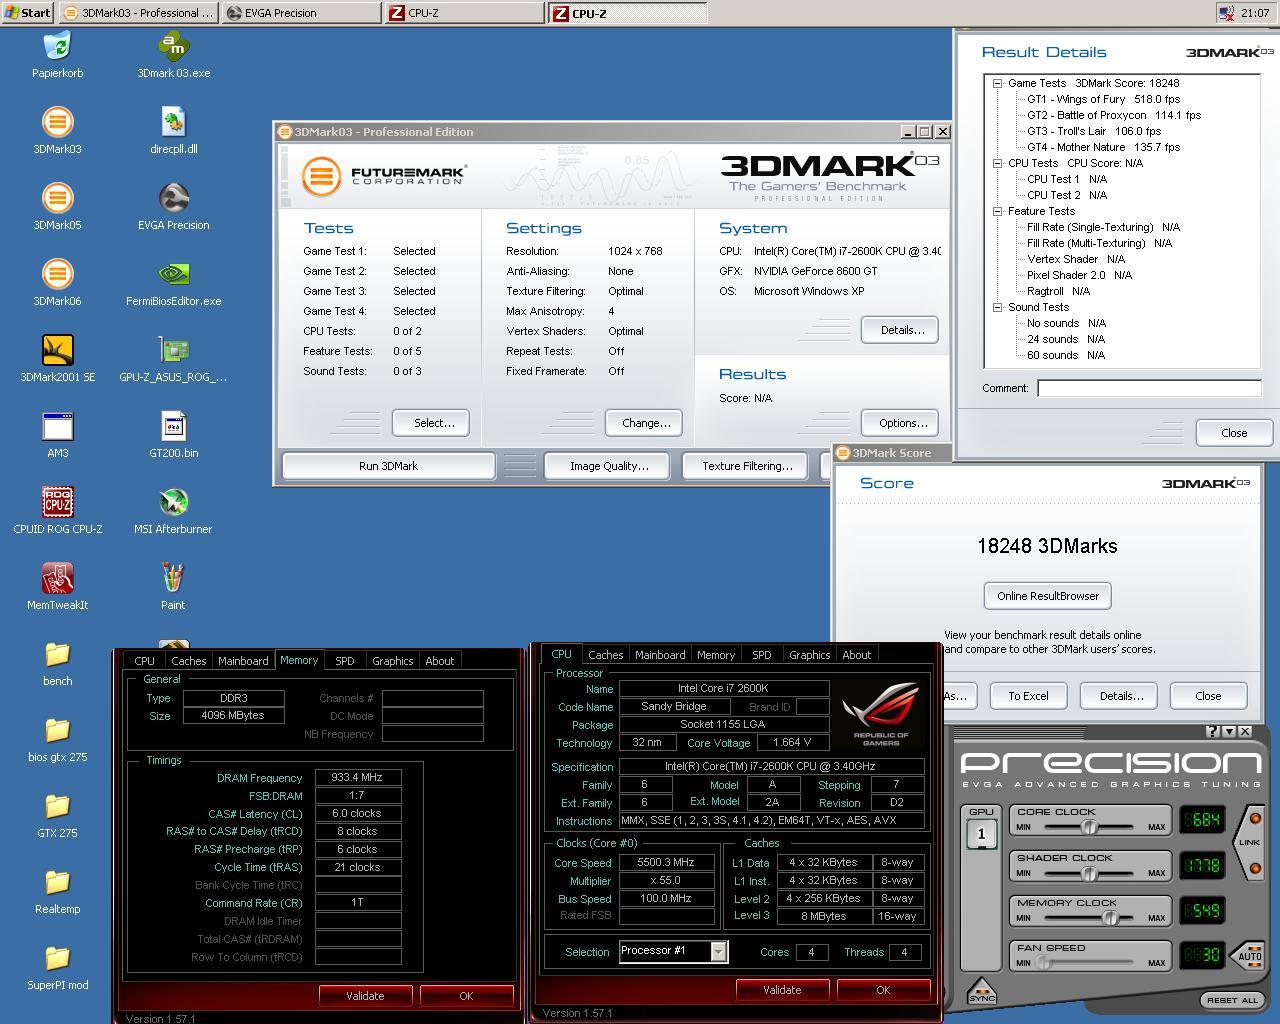Launch EVGA Precision desktop icon

point(173,207)
